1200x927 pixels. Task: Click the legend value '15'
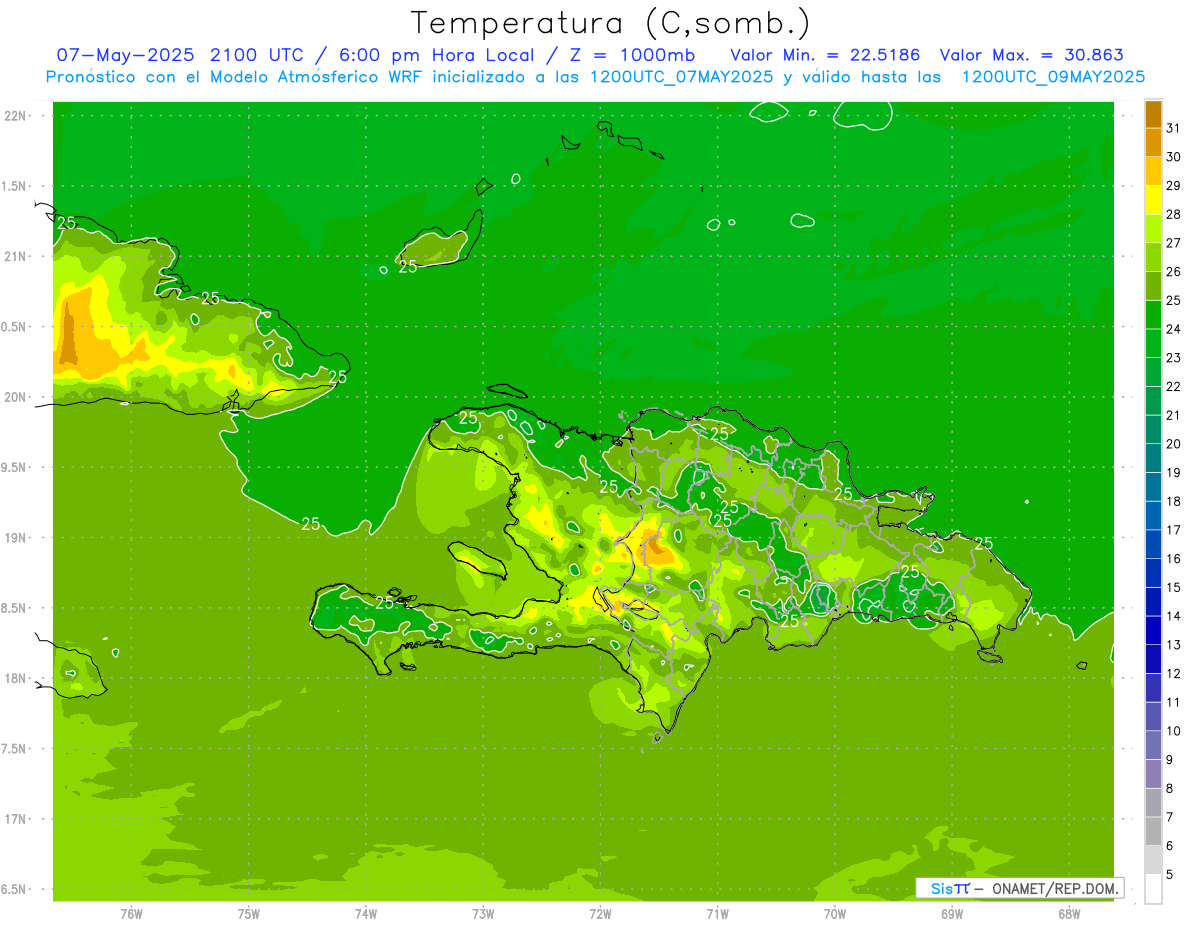click(1173, 587)
